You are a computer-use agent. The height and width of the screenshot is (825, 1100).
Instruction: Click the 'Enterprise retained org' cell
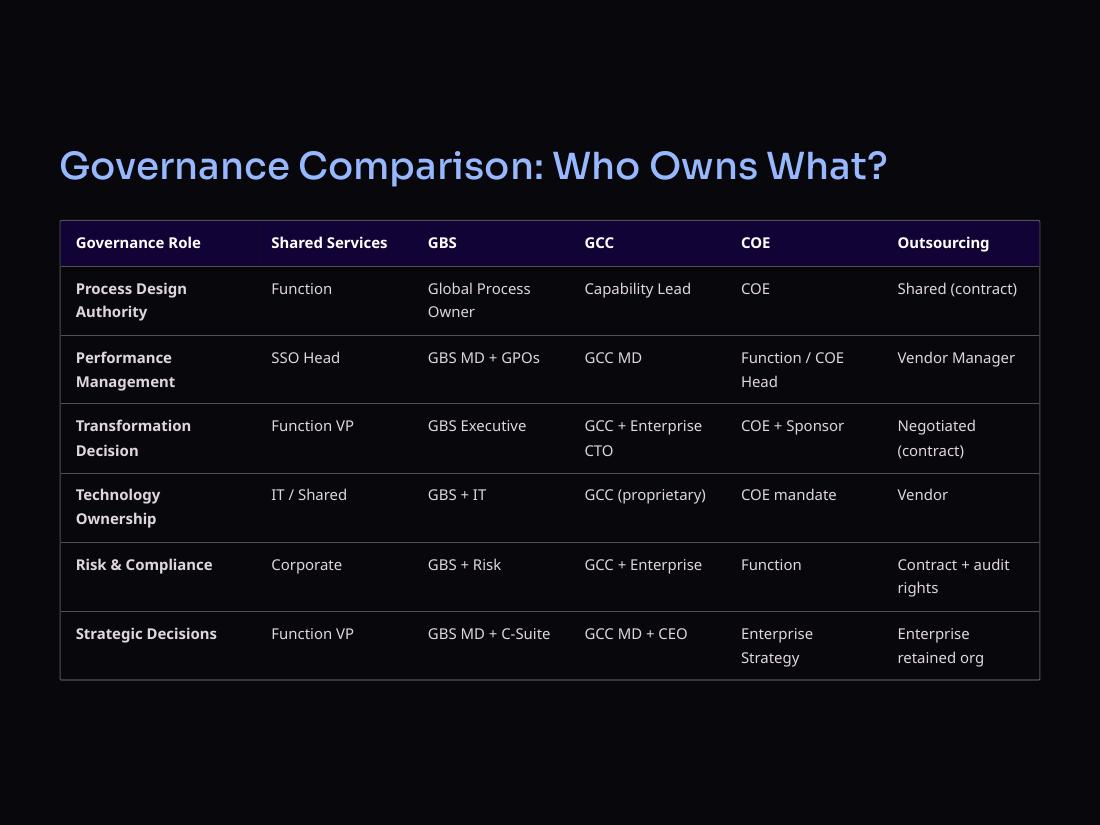tap(941, 645)
